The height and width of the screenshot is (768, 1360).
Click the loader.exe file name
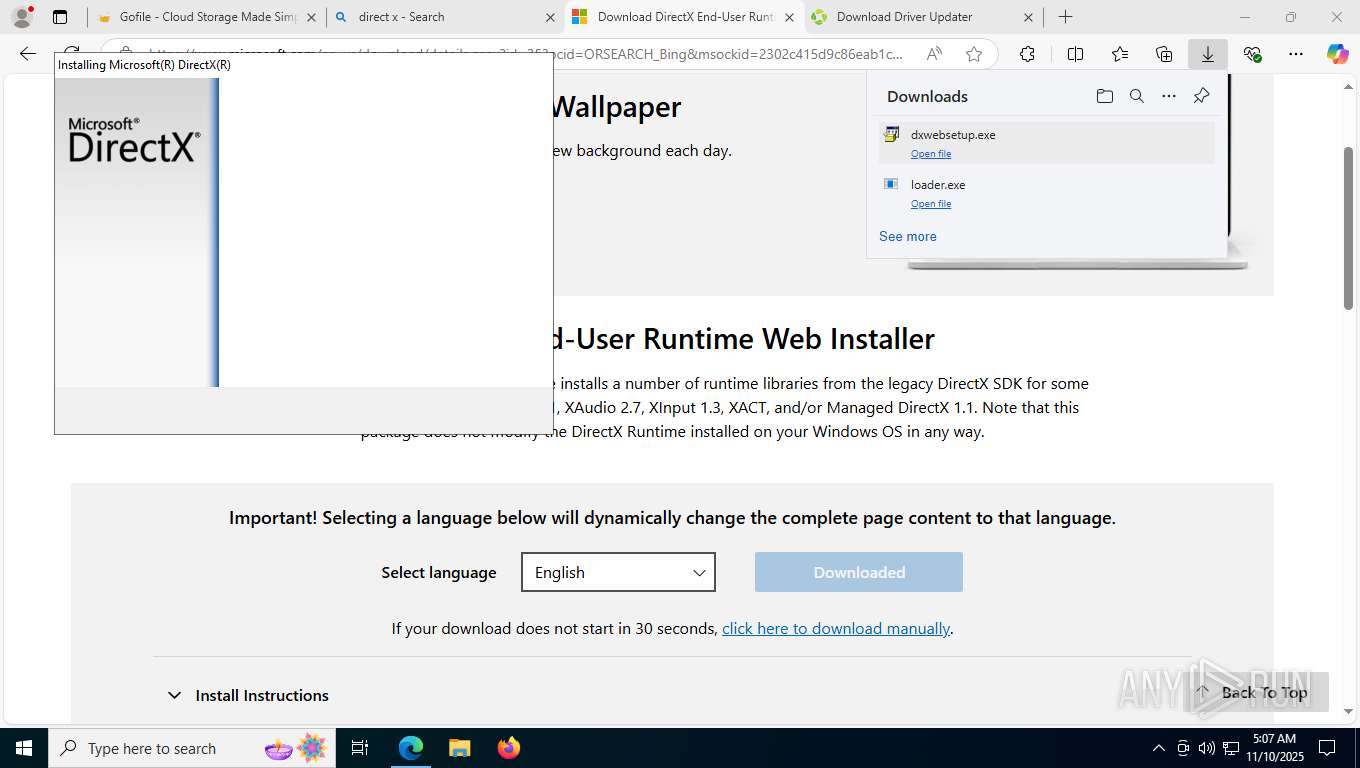click(x=938, y=185)
